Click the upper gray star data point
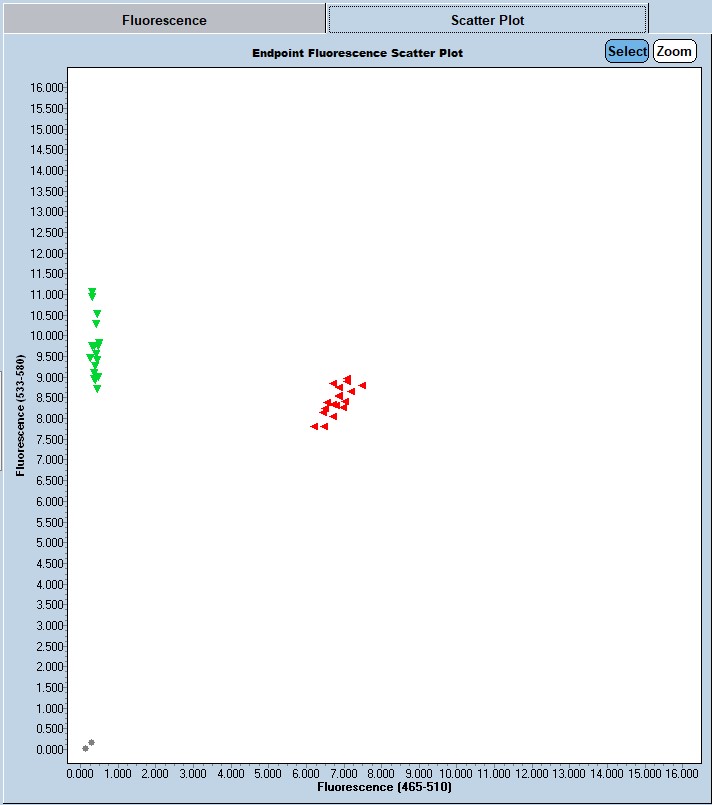This screenshot has height=805, width=712. pyautogui.click(x=92, y=743)
